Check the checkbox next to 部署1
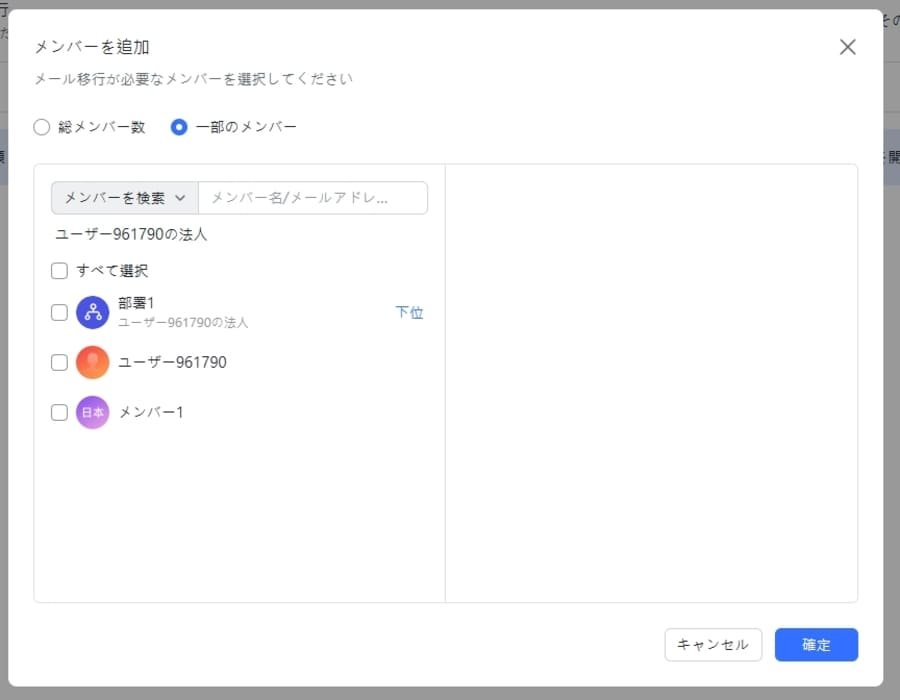 click(59, 312)
